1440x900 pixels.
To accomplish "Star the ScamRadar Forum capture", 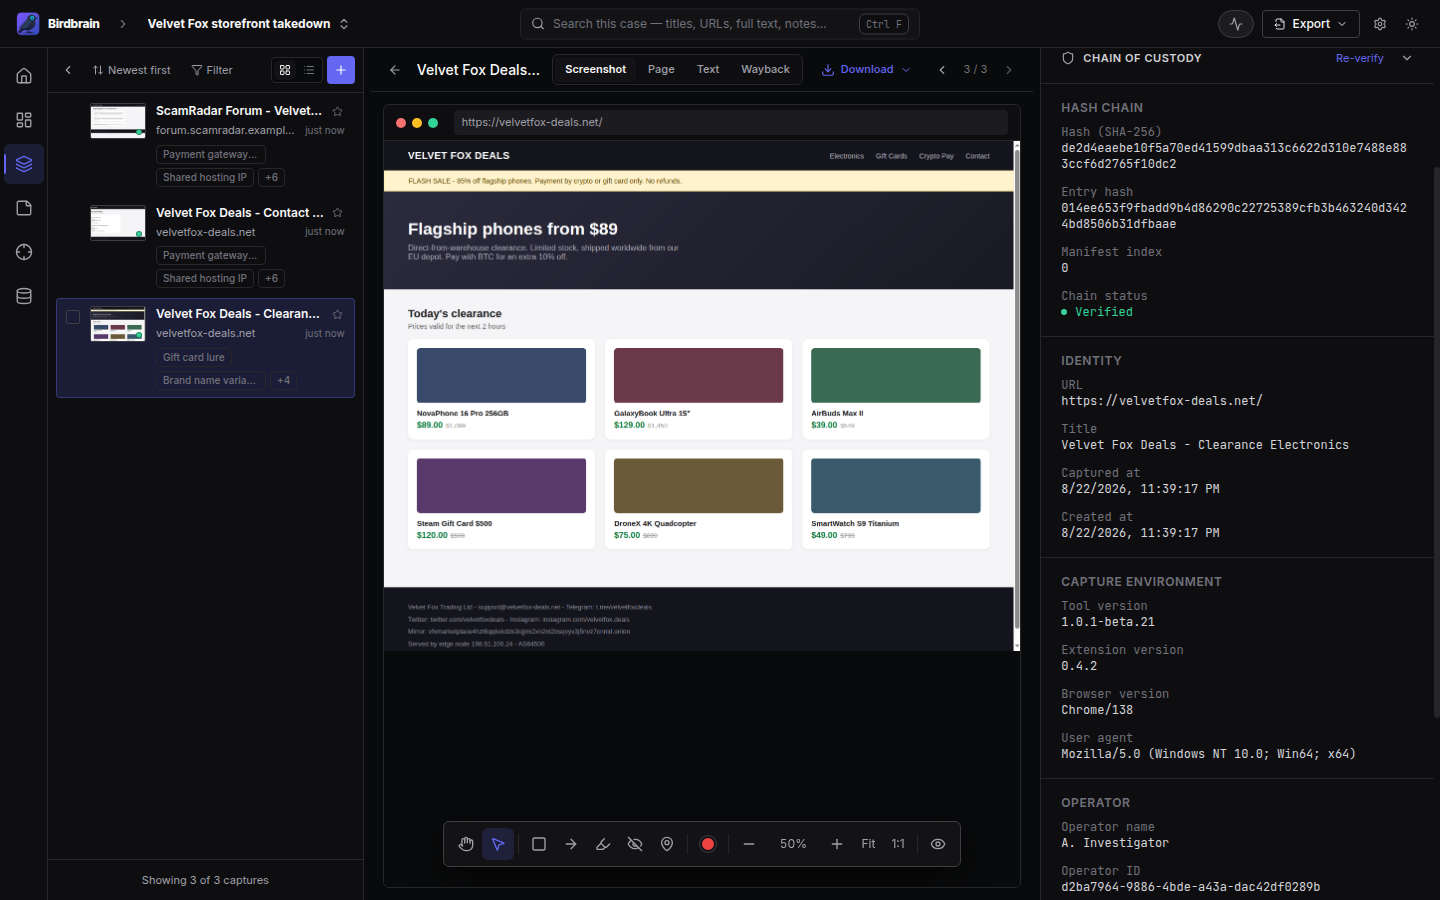I will (x=337, y=111).
